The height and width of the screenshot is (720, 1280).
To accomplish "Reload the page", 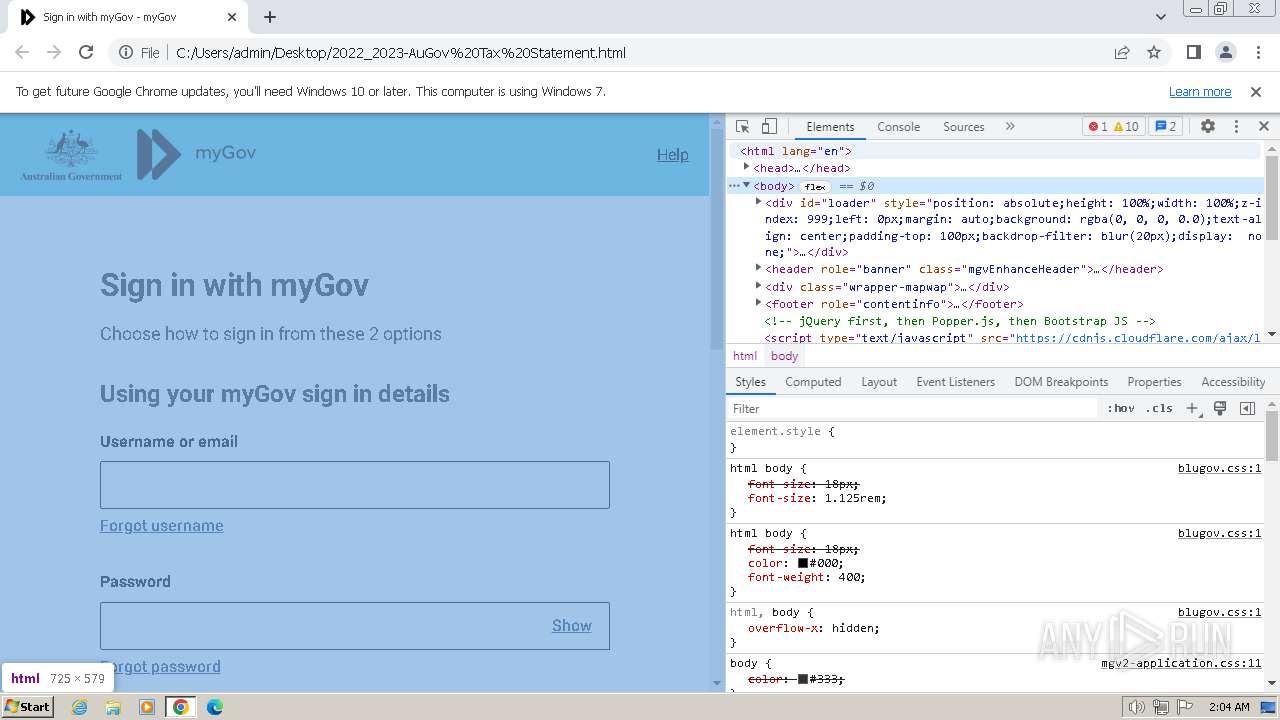I will click(x=86, y=53).
